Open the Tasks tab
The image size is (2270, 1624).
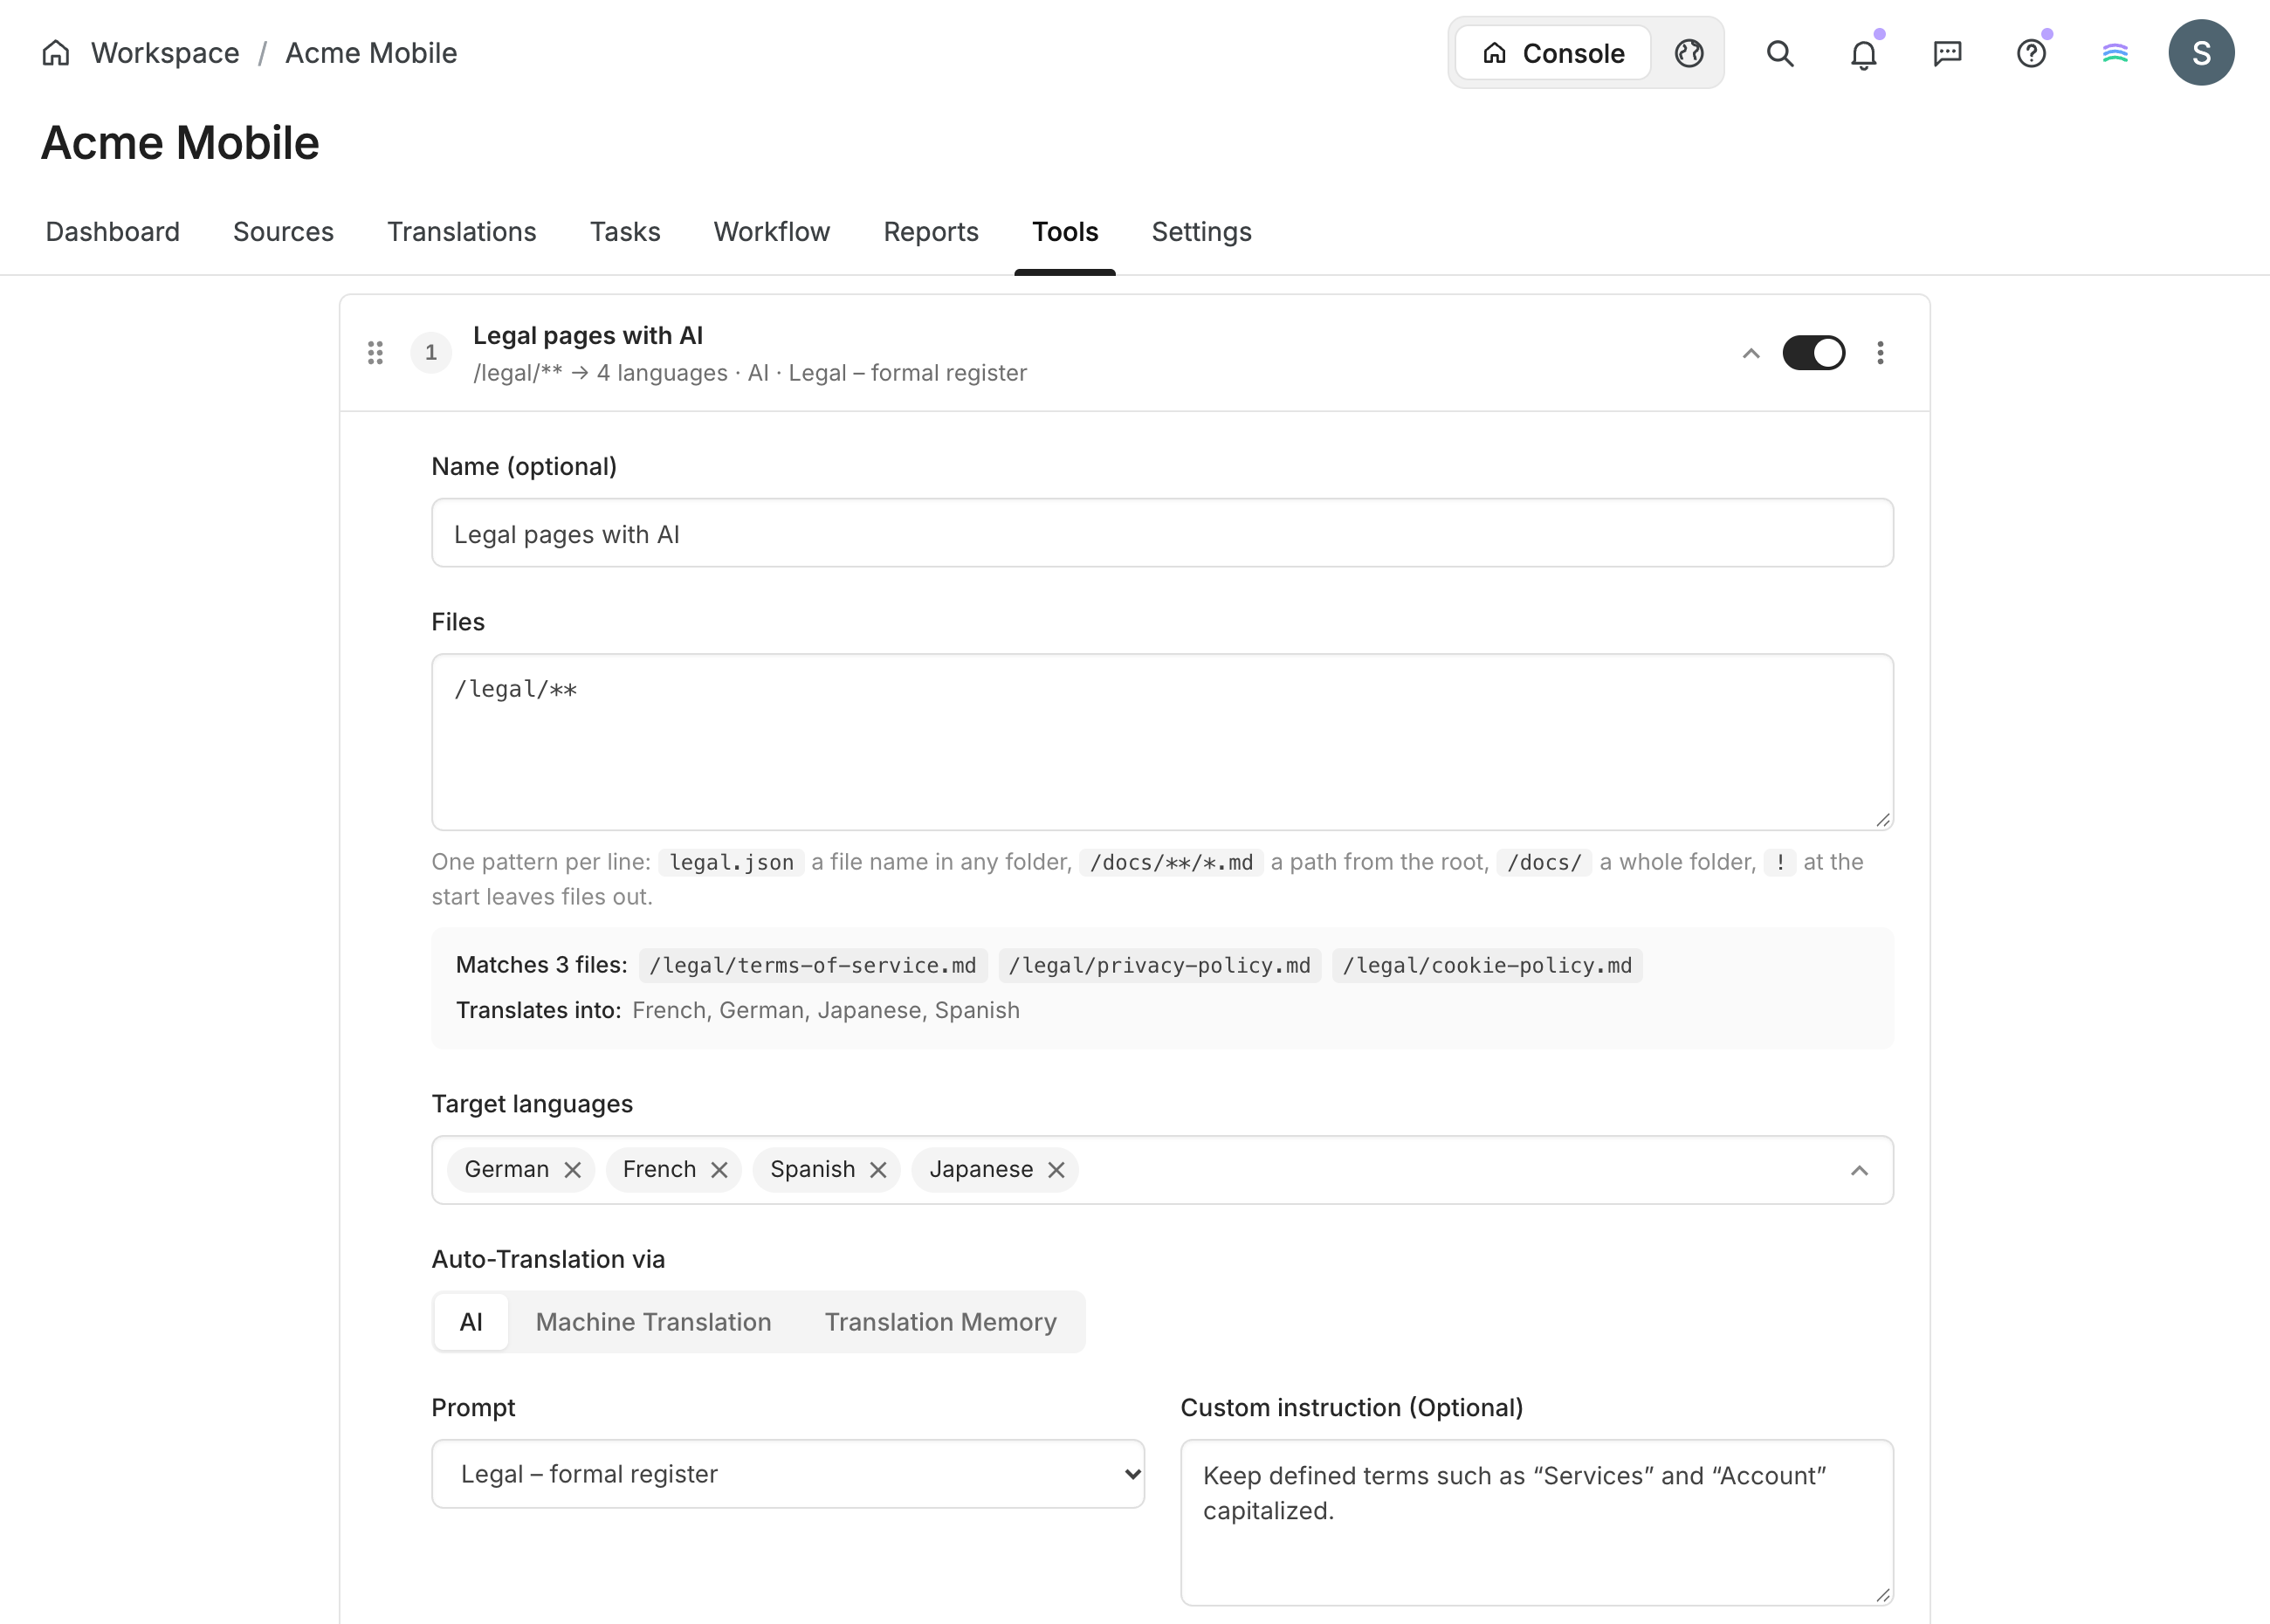click(625, 231)
